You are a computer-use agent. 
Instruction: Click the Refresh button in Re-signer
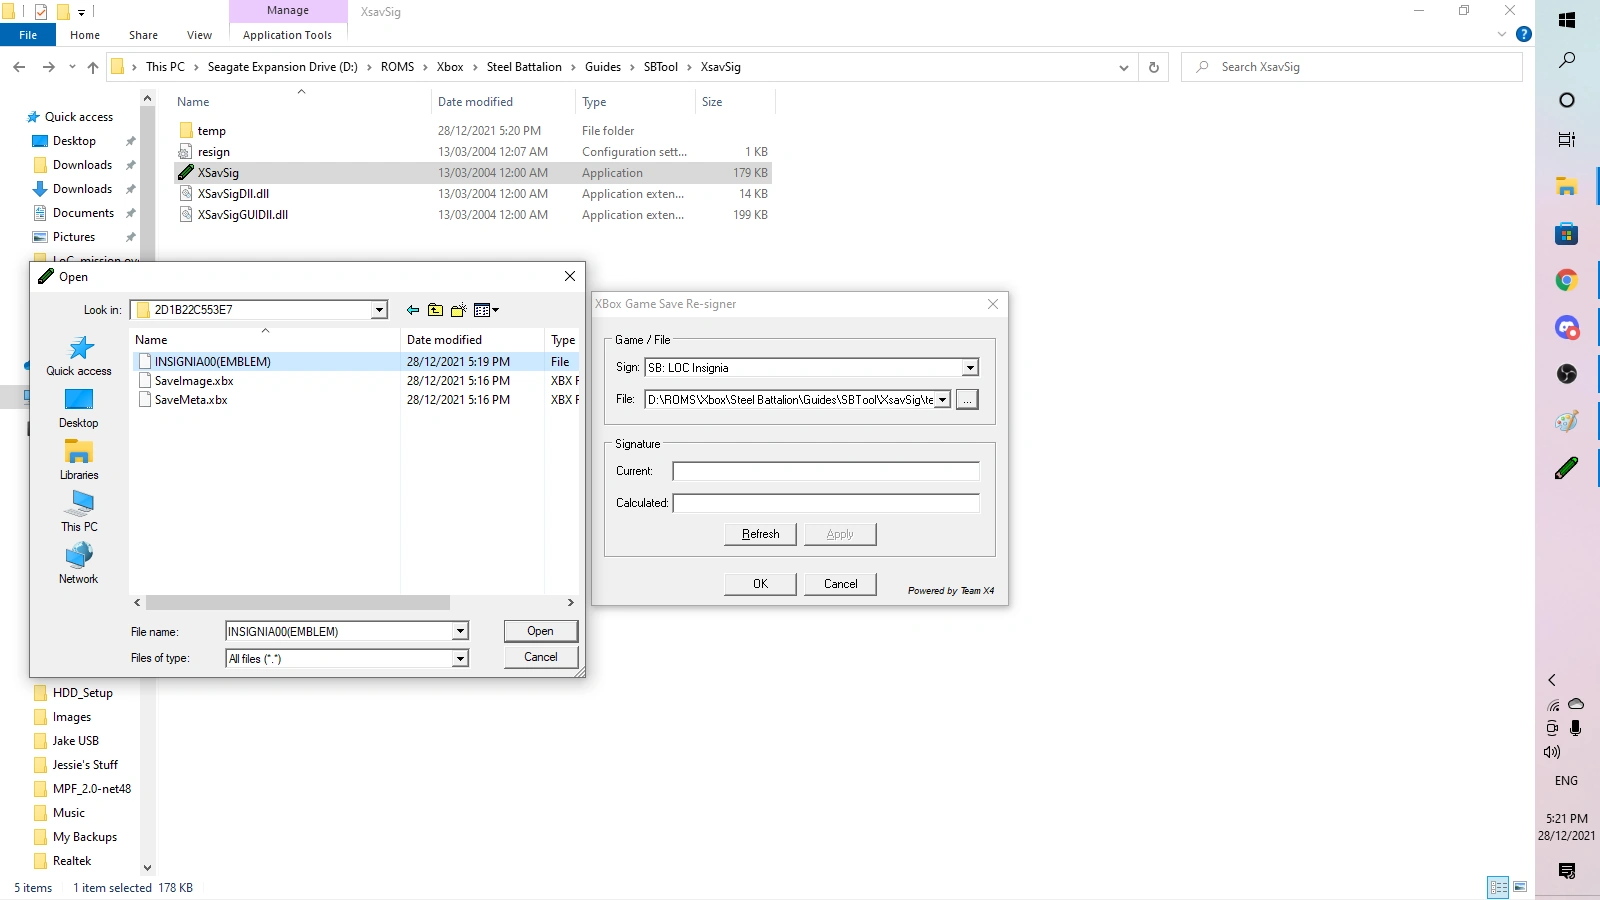pyautogui.click(x=760, y=534)
